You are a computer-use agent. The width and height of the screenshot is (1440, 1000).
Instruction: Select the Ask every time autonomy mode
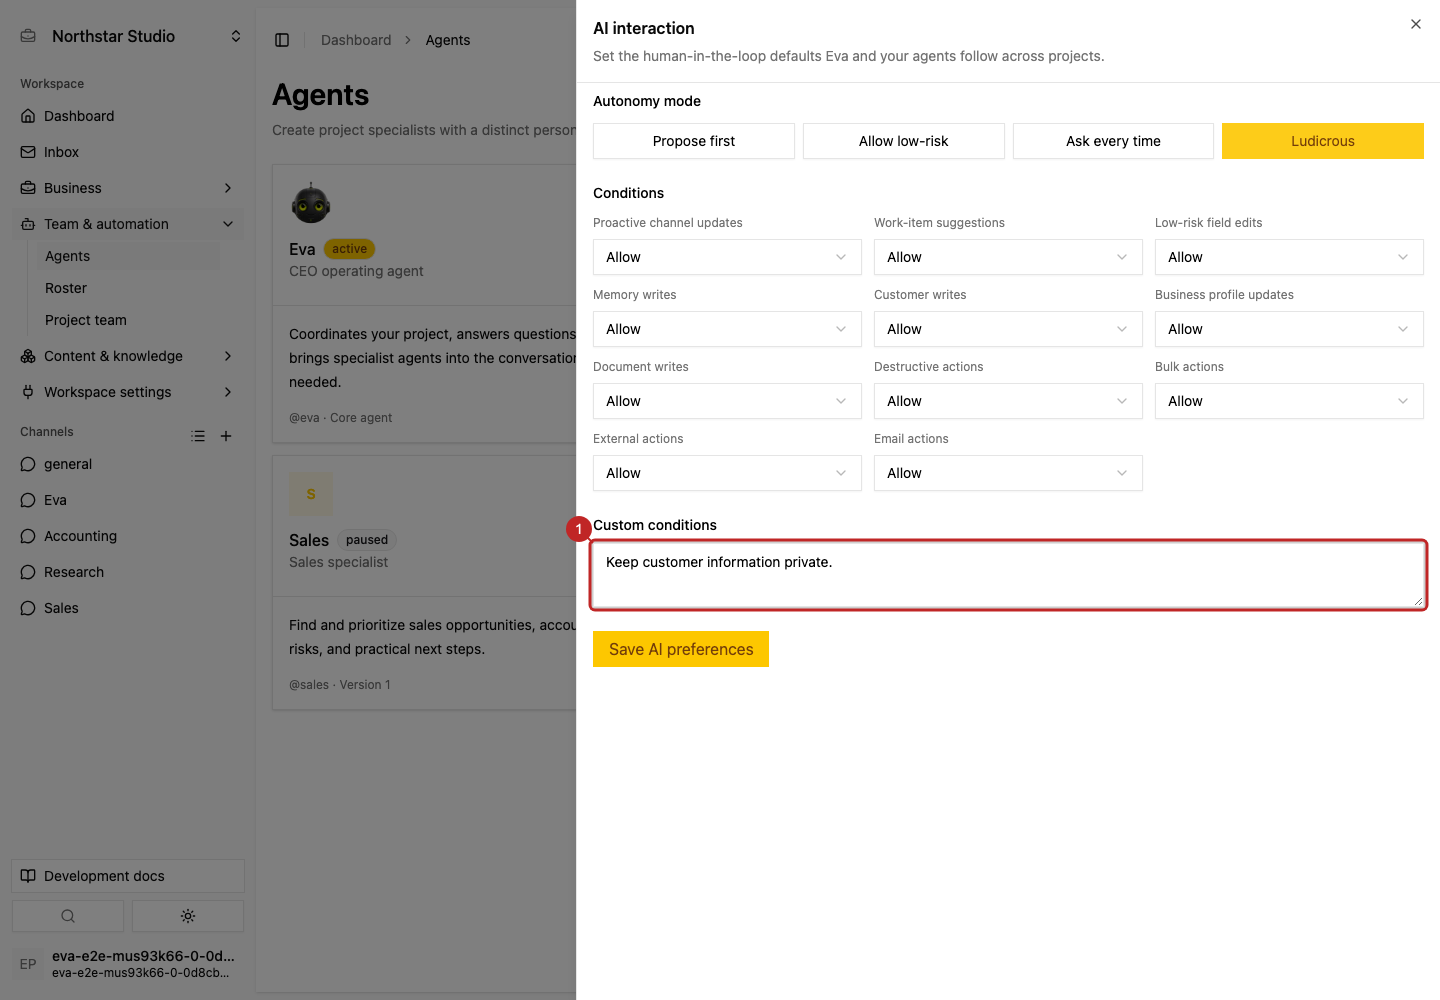[1113, 141]
